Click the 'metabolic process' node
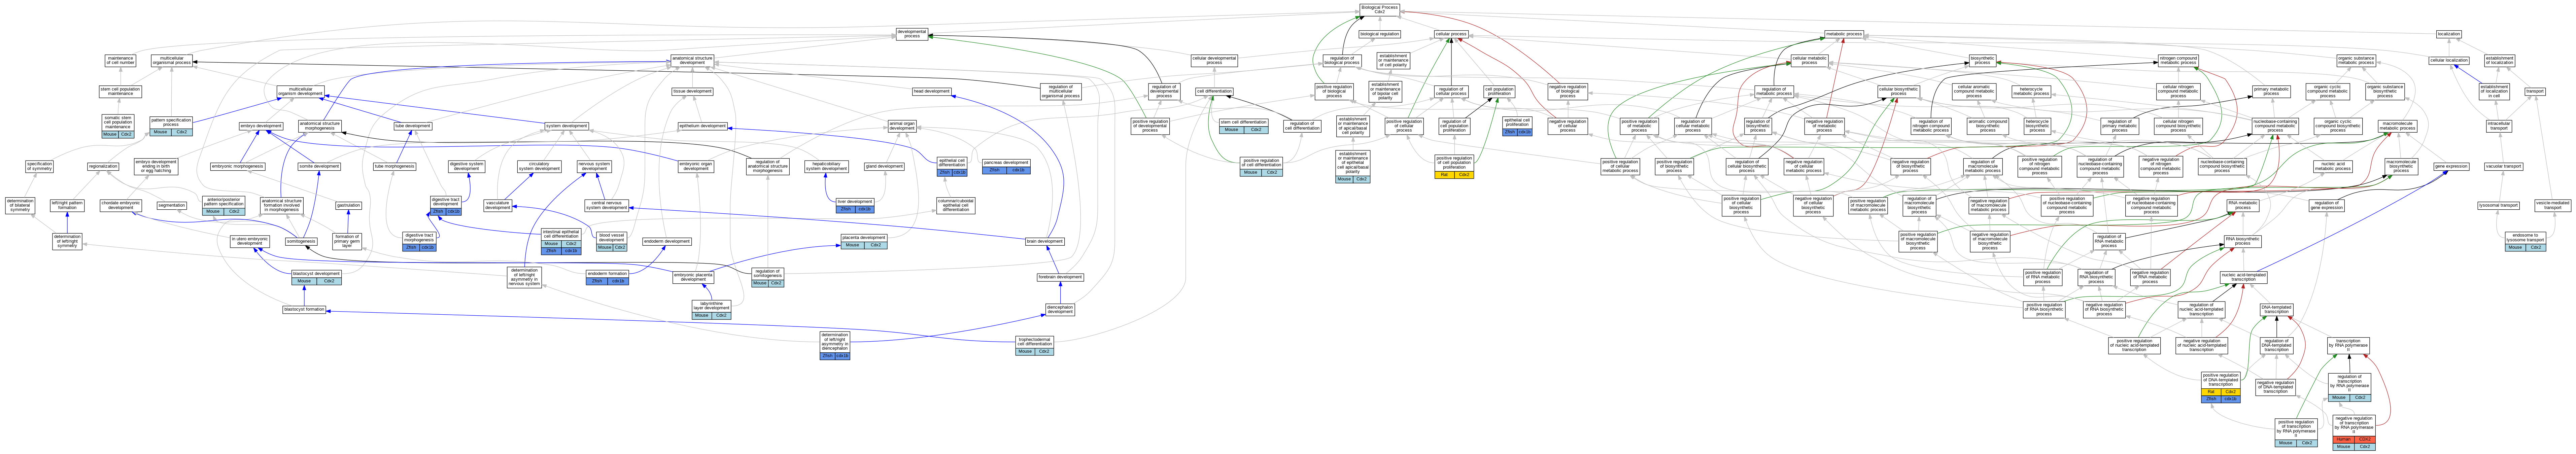The image size is (2576, 454). coord(1844,34)
